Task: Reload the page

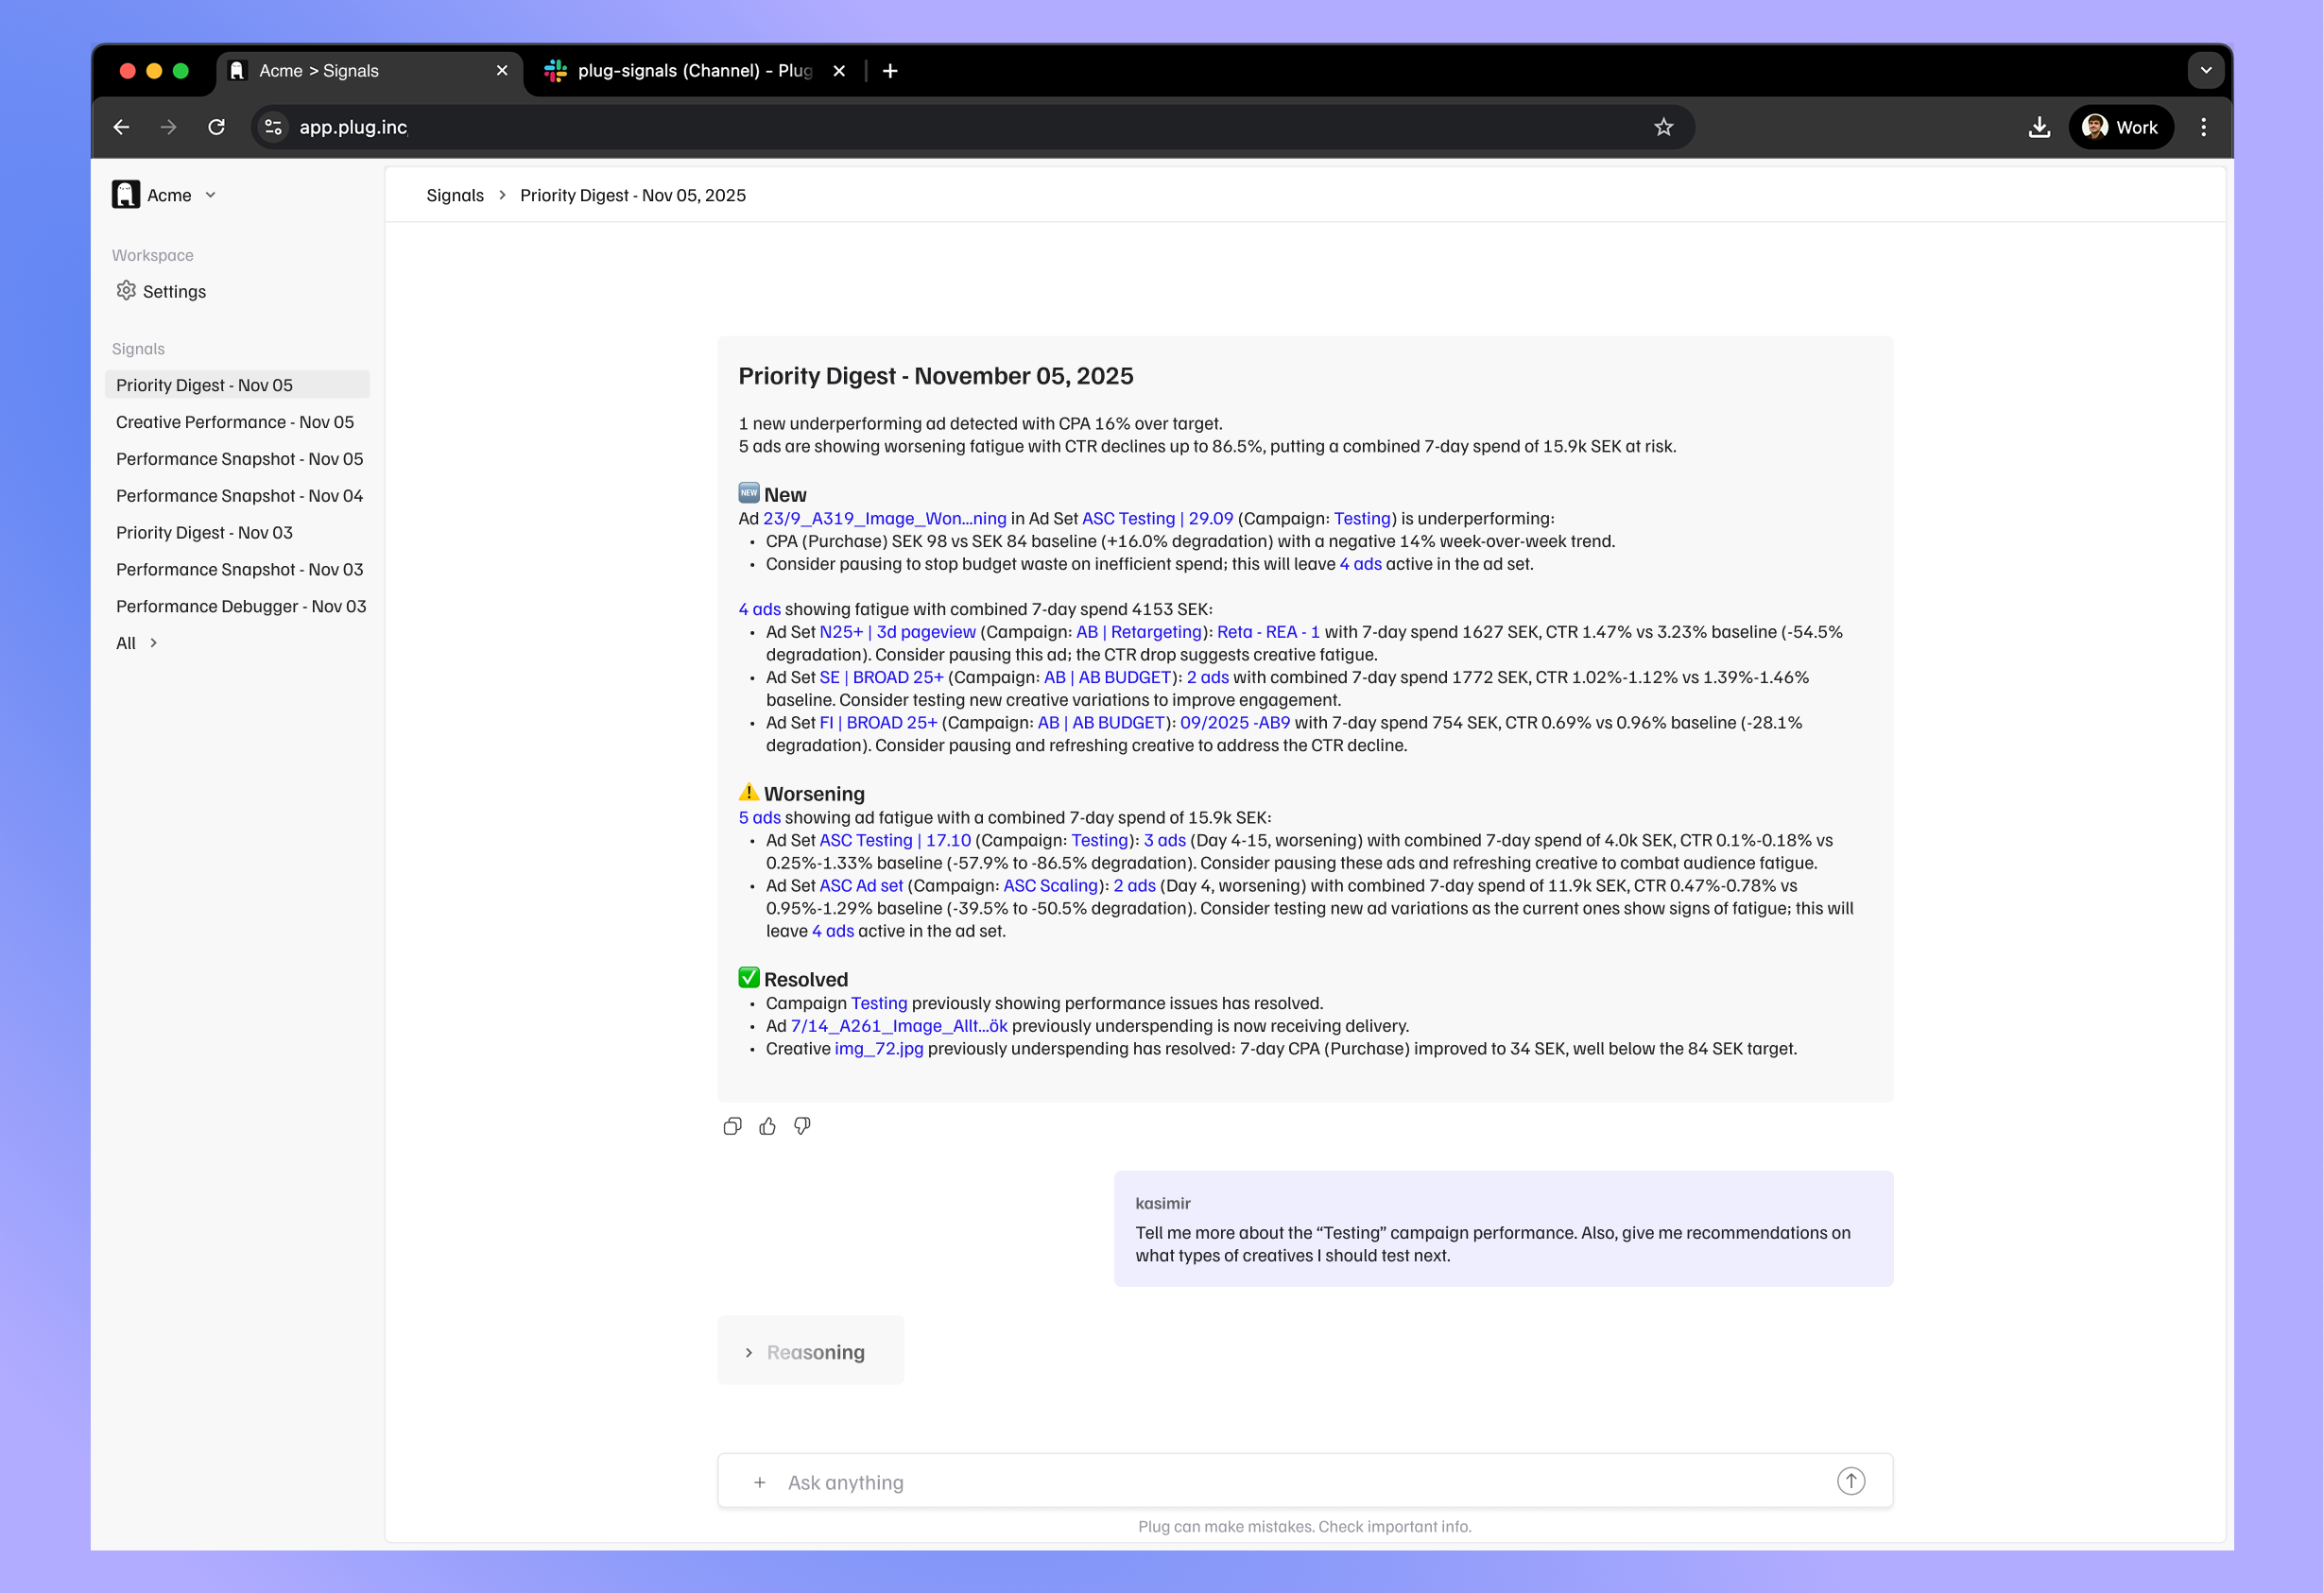Action: 216,127
